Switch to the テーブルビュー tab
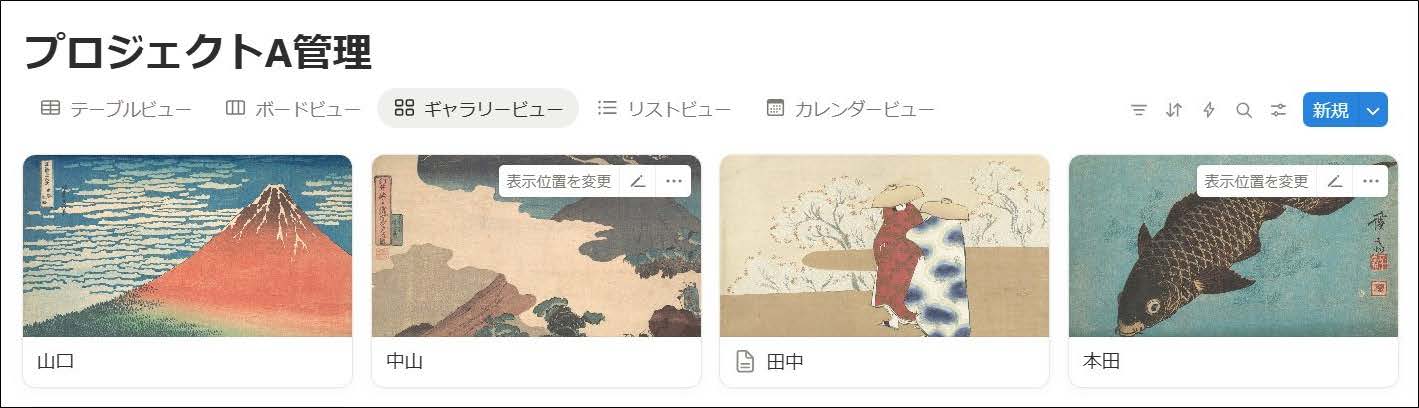Viewport: 1419px width, 408px height. tap(116, 109)
